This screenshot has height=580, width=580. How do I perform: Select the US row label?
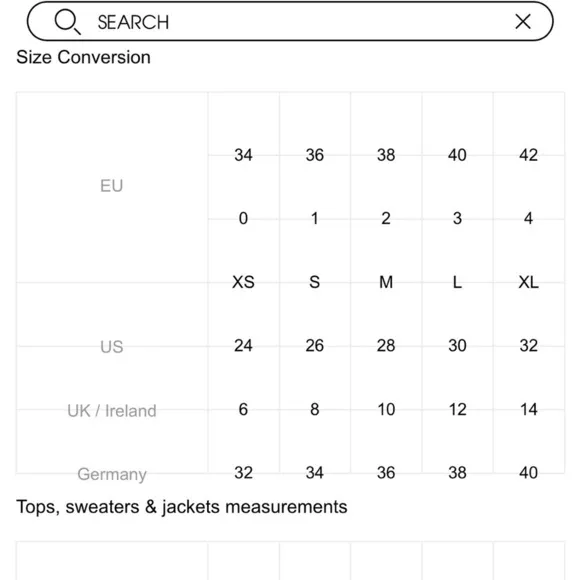point(111,347)
